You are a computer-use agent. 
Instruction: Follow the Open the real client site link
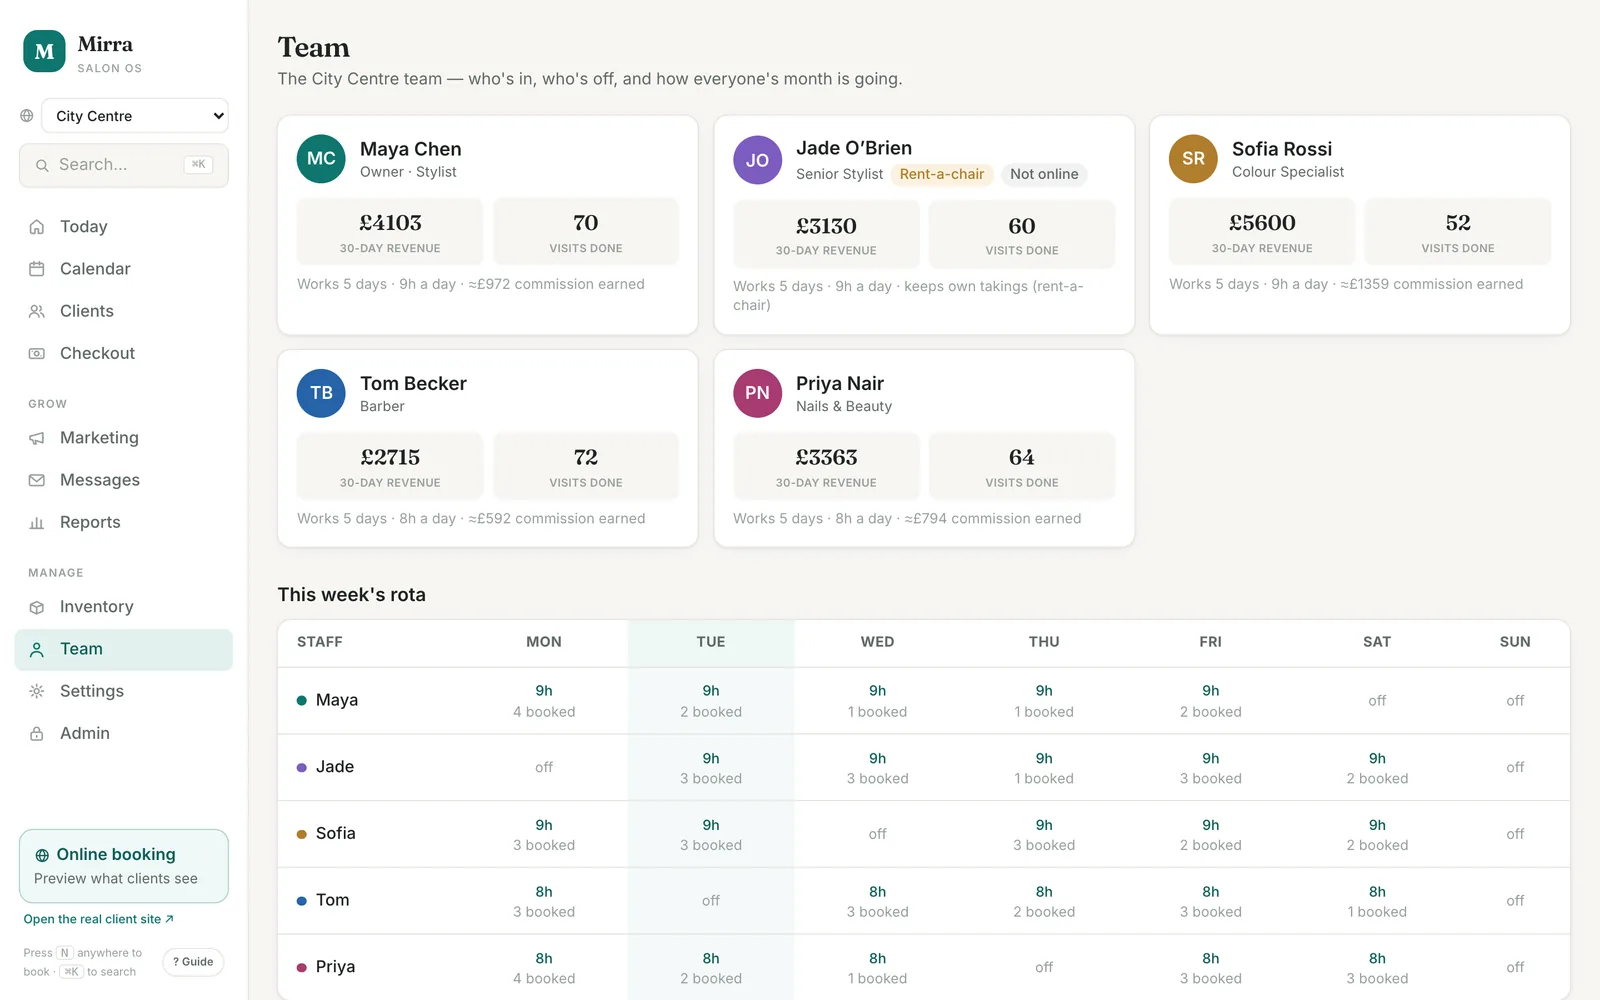click(x=99, y=919)
